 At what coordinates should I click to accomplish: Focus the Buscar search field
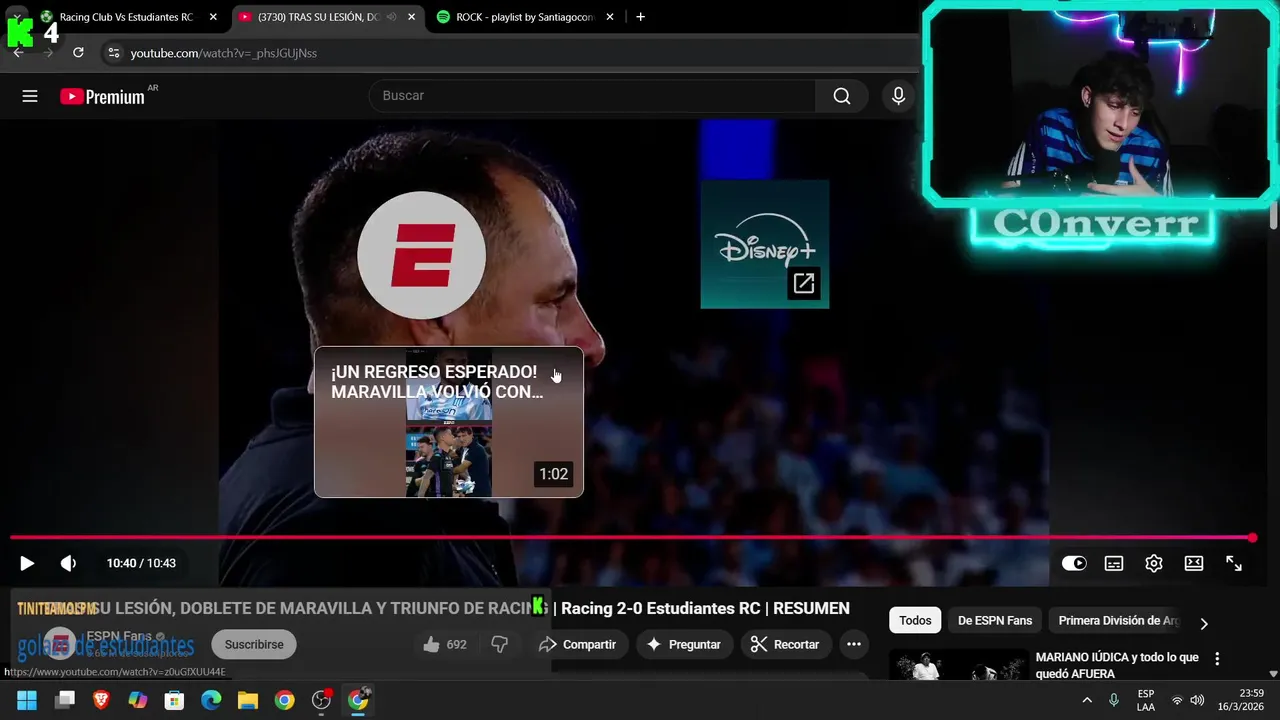pos(592,96)
